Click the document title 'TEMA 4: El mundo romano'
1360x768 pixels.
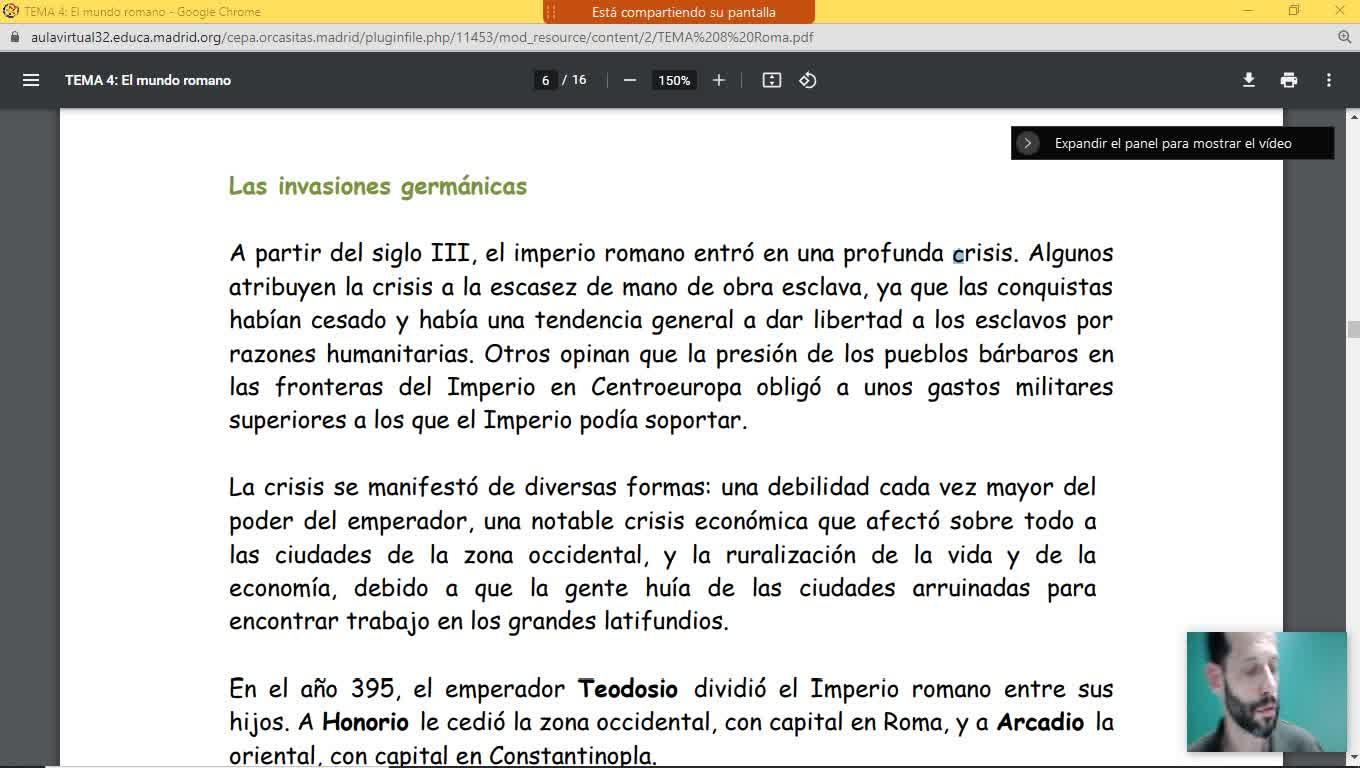point(148,80)
